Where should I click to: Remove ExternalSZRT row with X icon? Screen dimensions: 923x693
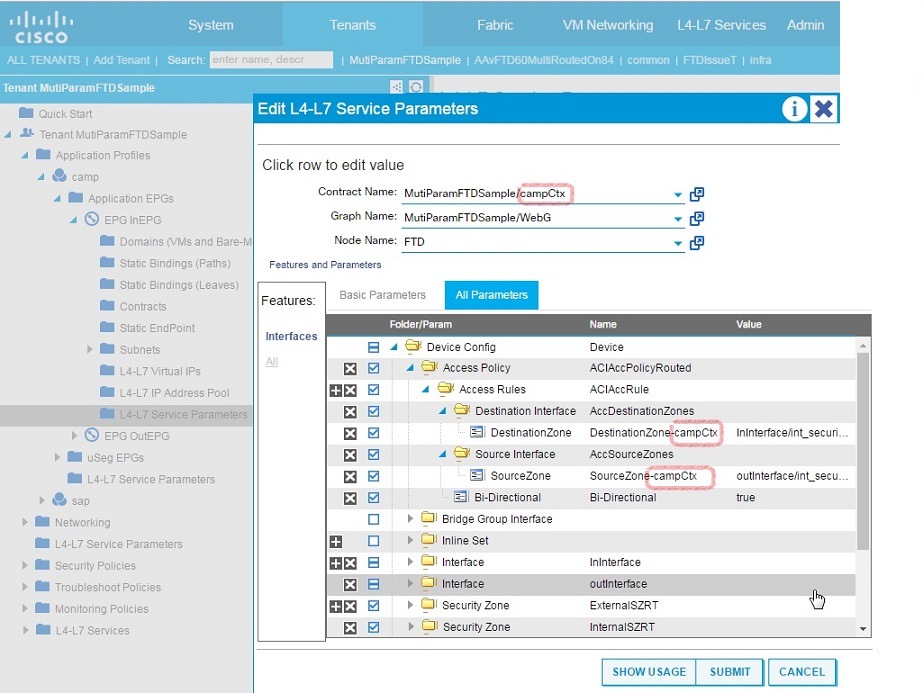tap(350, 606)
